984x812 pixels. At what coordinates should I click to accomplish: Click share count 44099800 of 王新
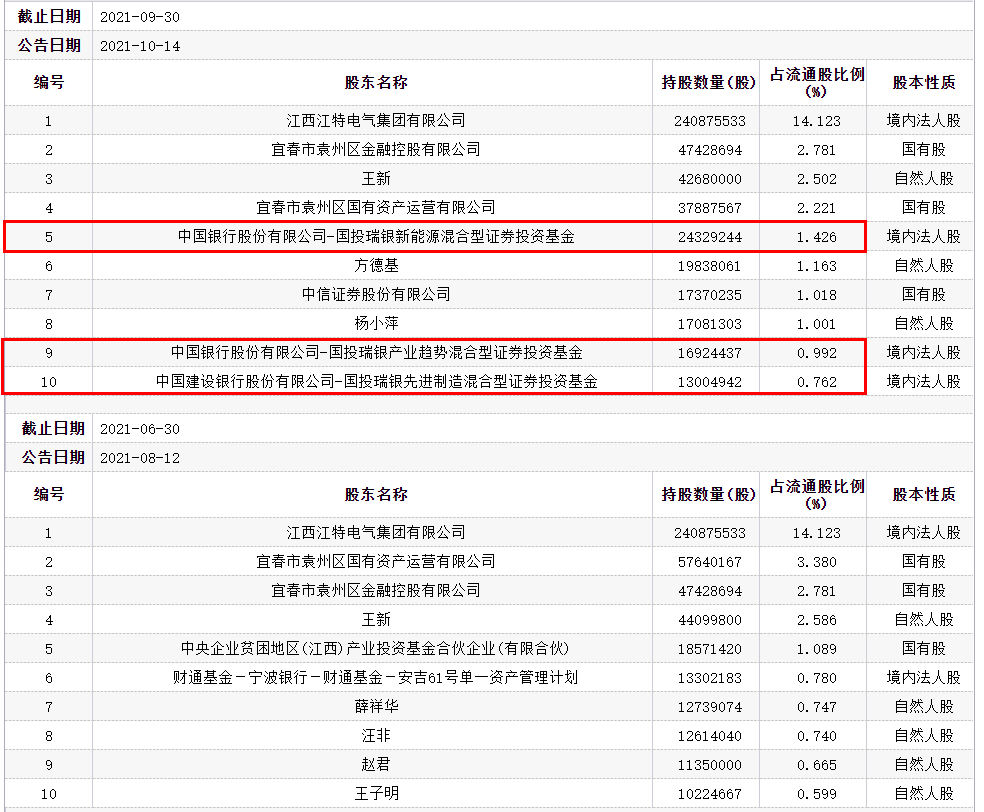710,620
